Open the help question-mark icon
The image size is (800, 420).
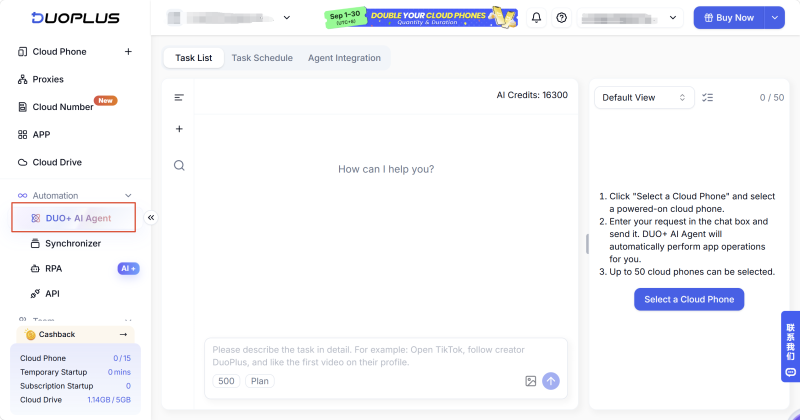click(x=562, y=18)
